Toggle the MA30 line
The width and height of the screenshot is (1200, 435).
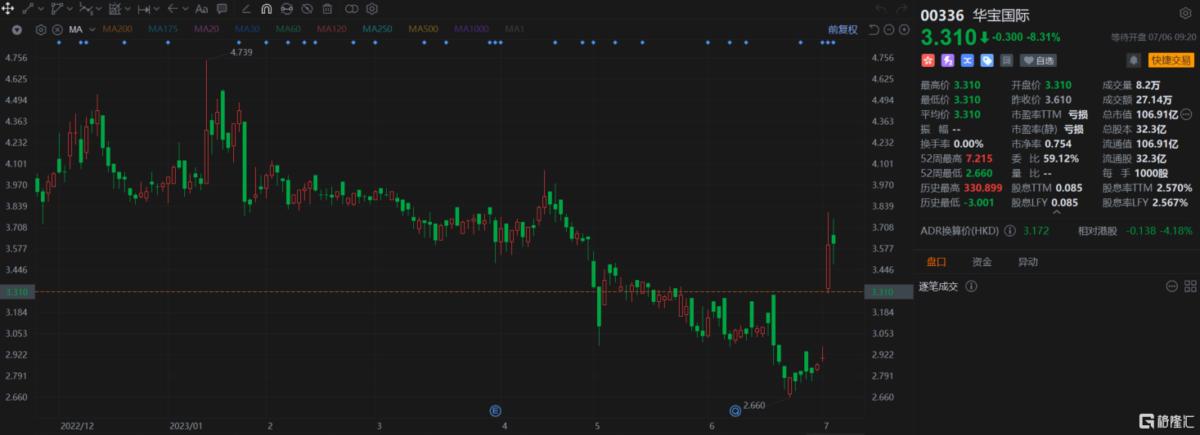coord(247,30)
